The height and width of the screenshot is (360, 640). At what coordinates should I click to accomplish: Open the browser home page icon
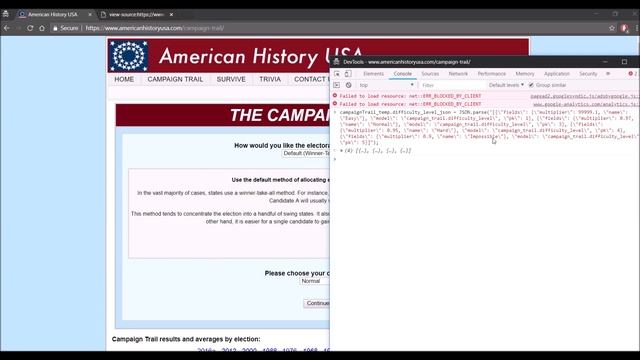tap(42, 28)
